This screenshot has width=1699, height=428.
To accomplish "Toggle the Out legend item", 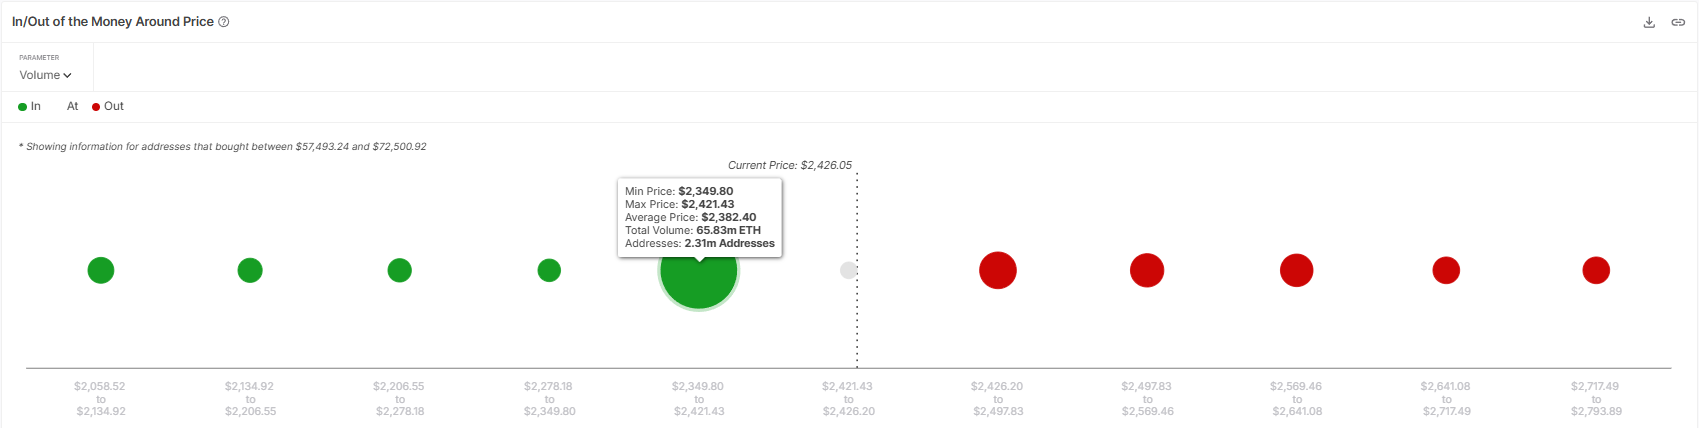I will [x=108, y=106].
